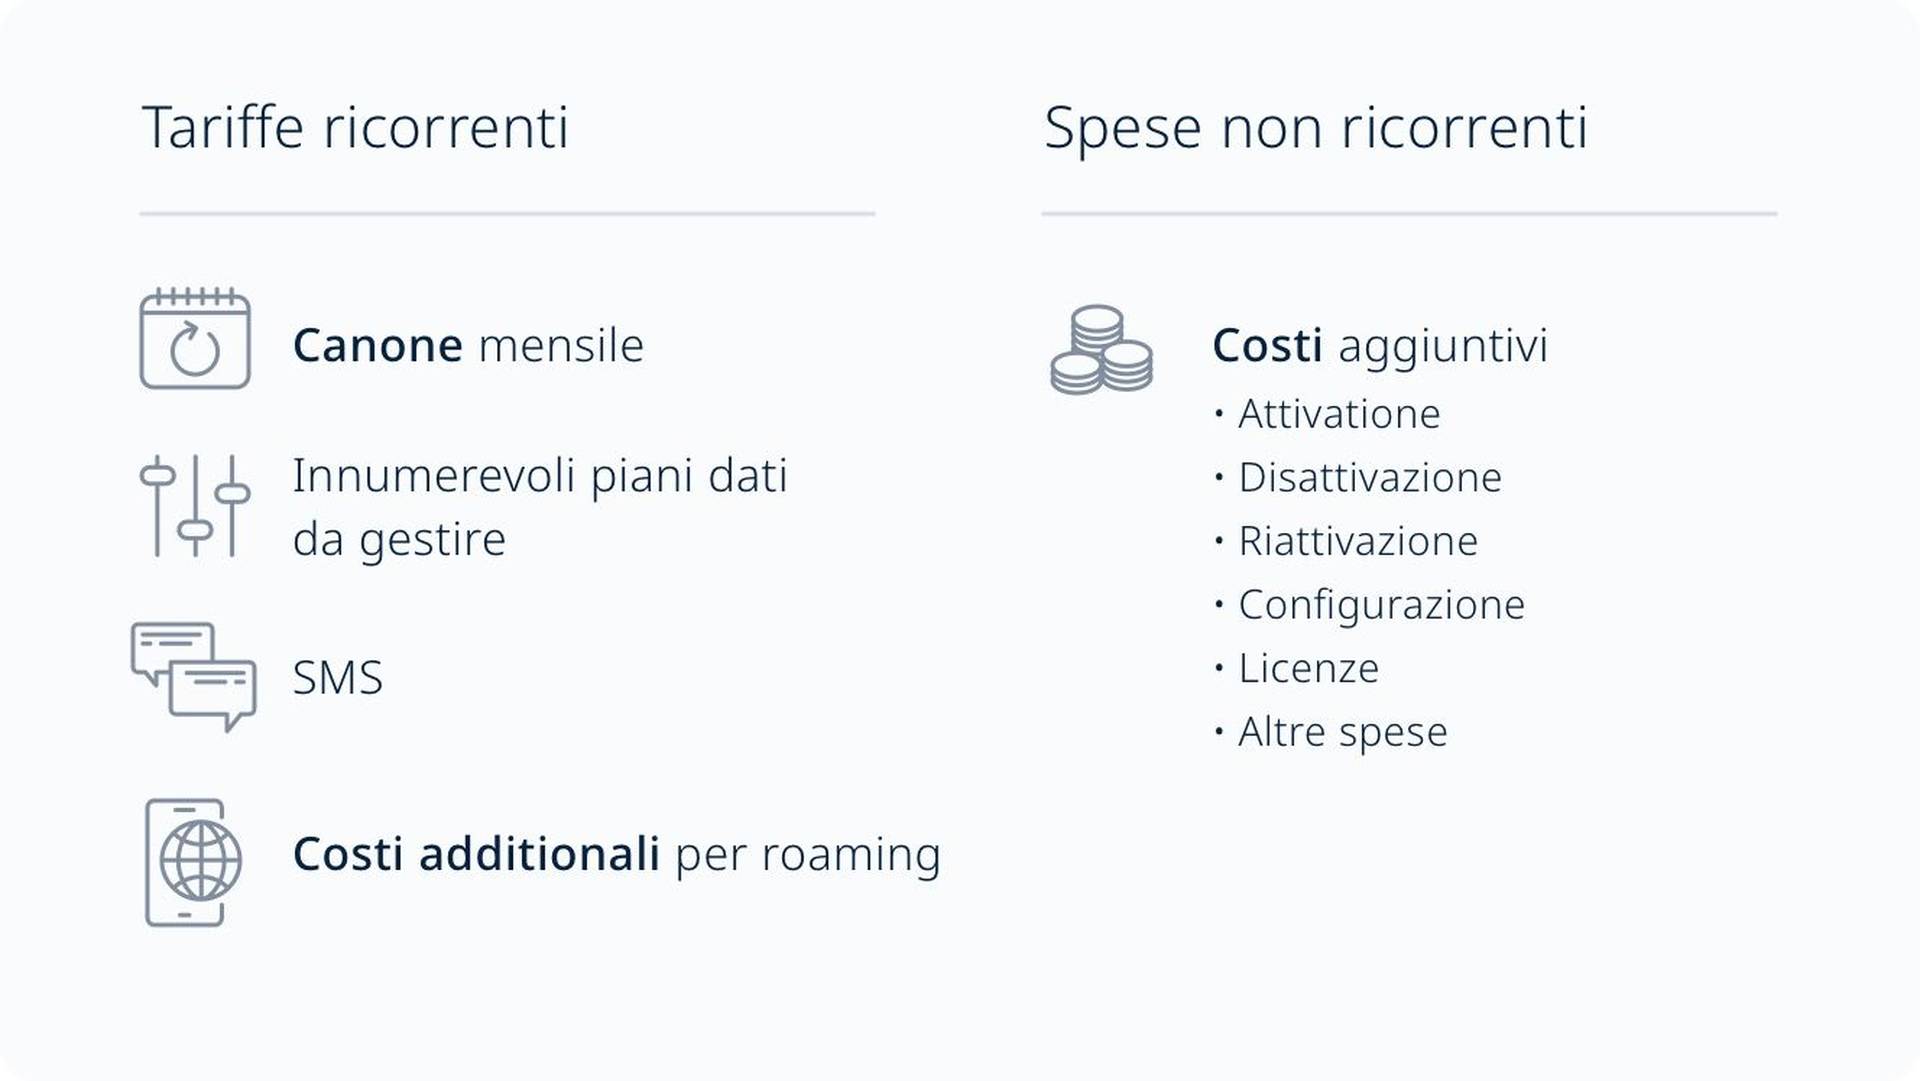Select the Canone mensile text
Viewport: 1920px width, 1081px height.
click(468, 346)
